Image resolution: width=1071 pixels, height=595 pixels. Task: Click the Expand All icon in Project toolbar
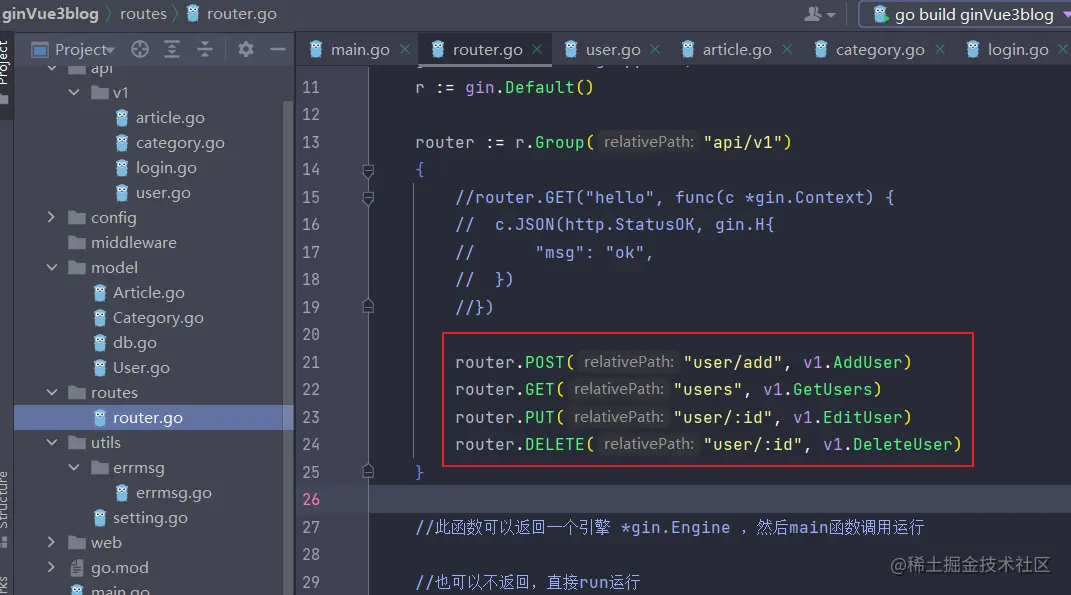point(172,49)
